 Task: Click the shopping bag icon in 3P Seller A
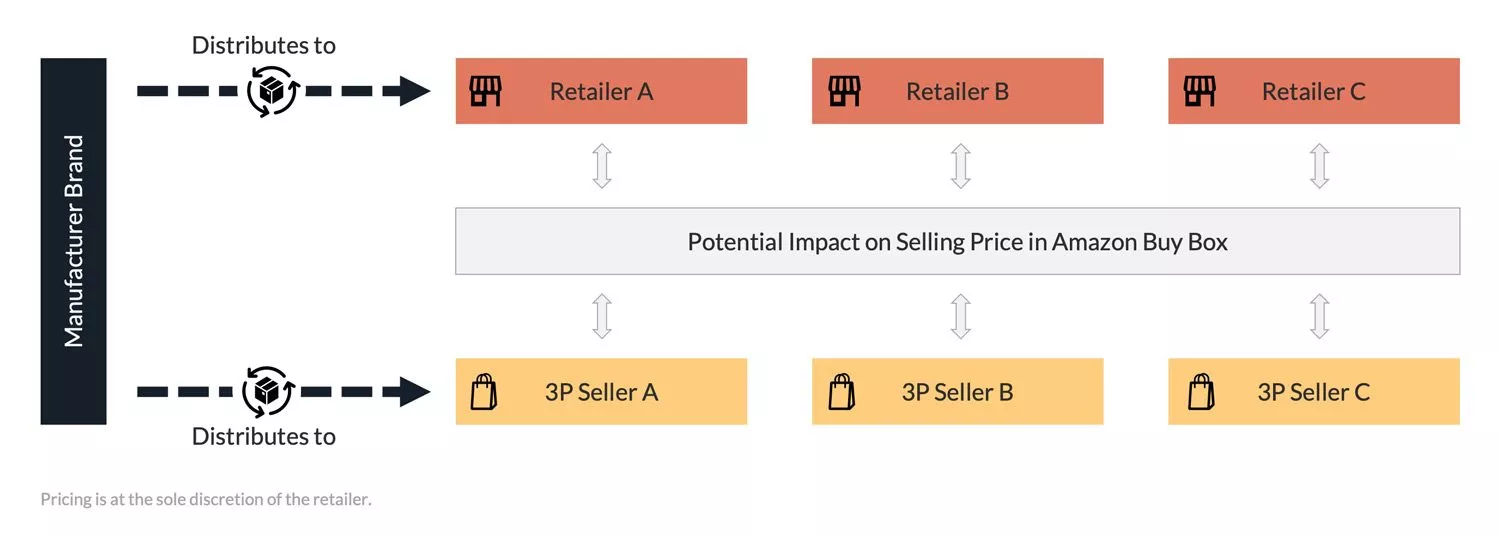[483, 391]
